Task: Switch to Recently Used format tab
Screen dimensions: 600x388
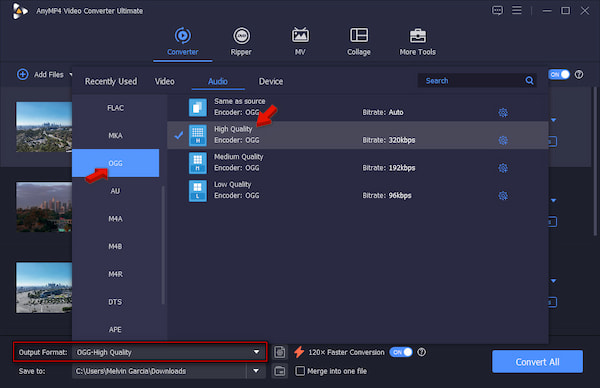Action: click(x=111, y=81)
